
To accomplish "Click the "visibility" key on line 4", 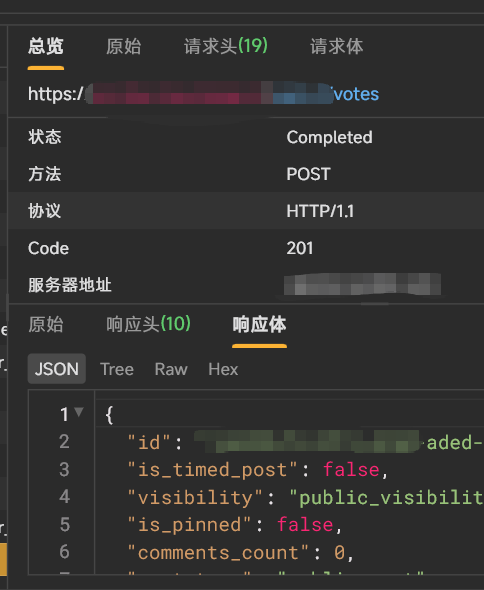I will pyautogui.click(x=195, y=497).
